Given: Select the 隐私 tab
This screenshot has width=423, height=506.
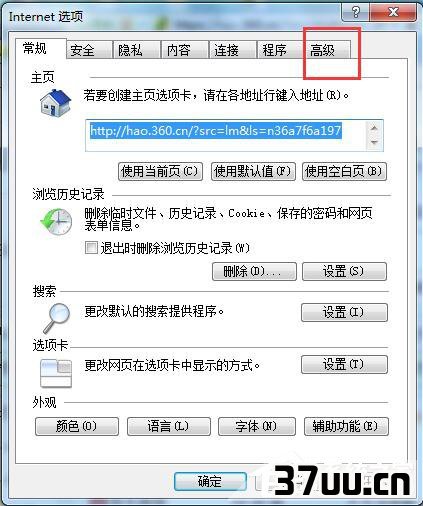Looking at the screenshot, I should (137, 50).
